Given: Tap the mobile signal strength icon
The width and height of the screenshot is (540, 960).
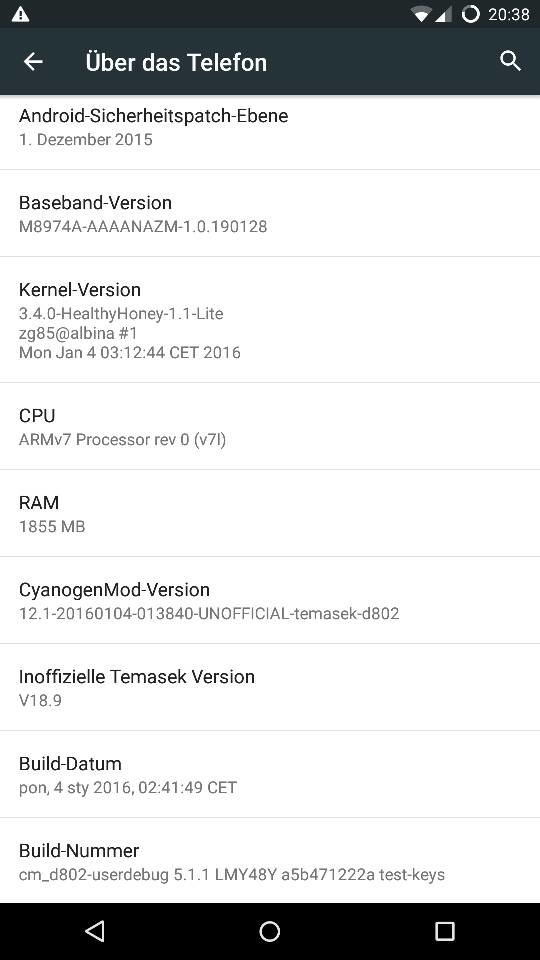Looking at the screenshot, I should (x=443, y=14).
